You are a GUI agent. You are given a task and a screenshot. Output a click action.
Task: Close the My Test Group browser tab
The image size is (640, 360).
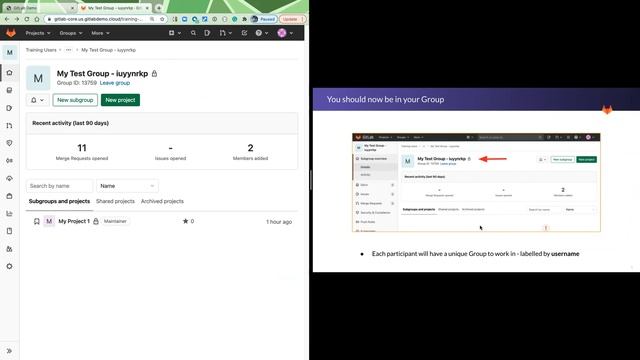[x=147, y=8]
